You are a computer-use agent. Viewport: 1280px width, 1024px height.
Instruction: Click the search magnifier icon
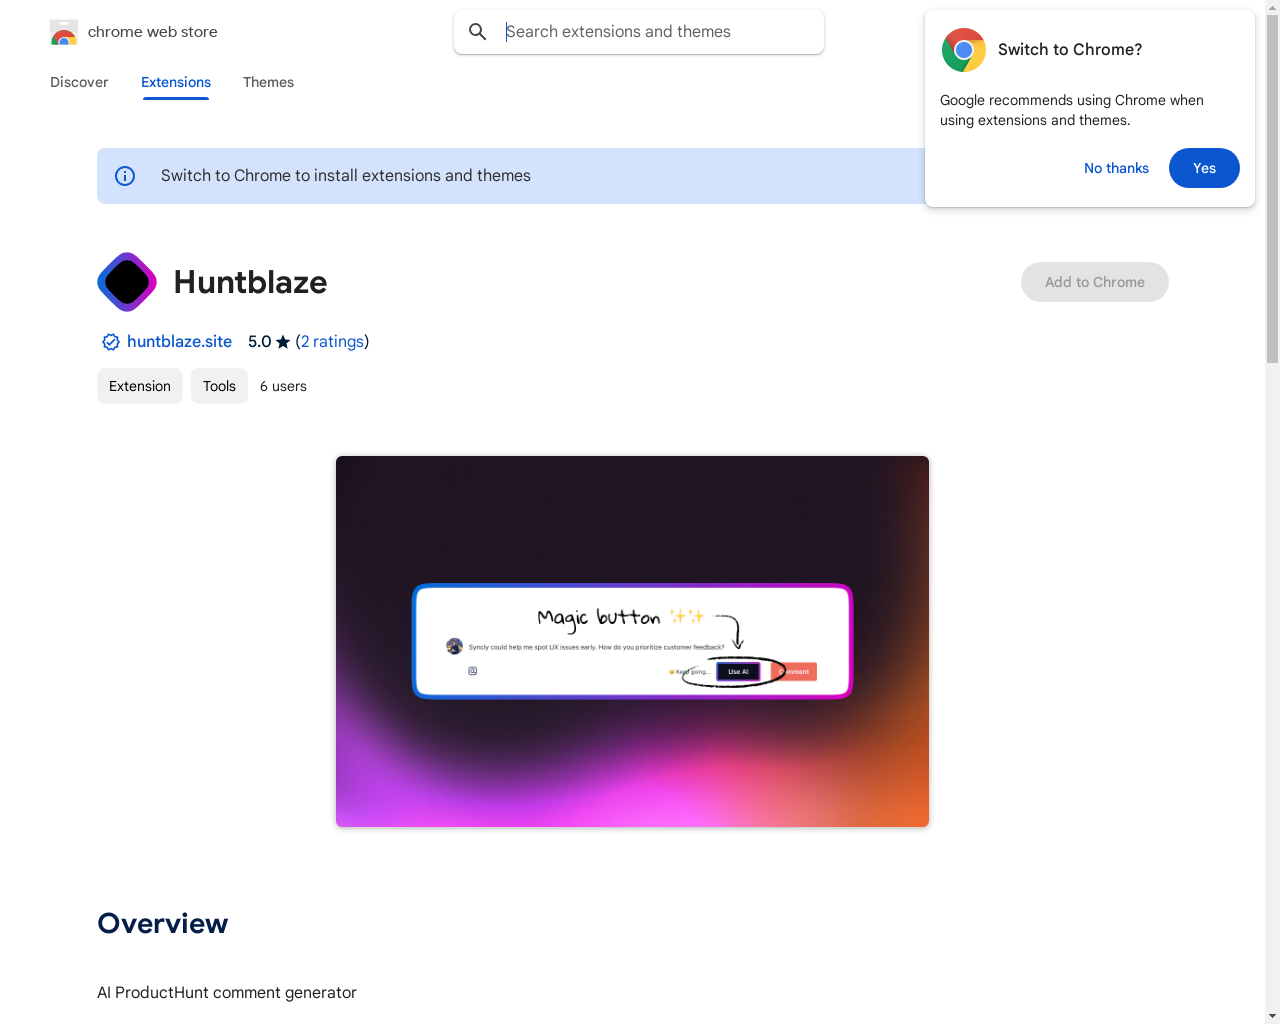pyautogui.click(x=478, y=32)
